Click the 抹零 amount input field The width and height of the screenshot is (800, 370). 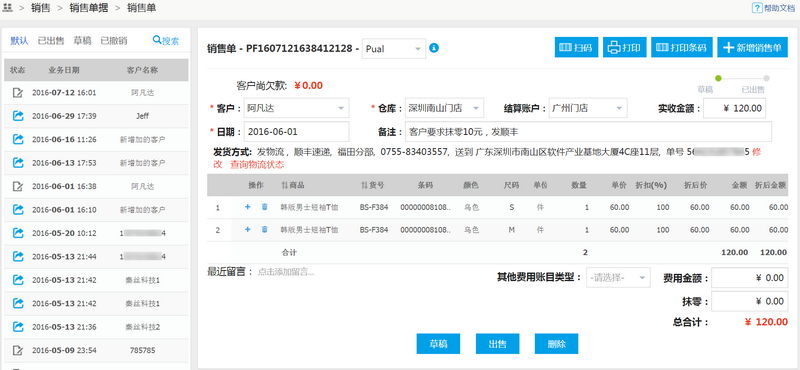pos(749,301)
